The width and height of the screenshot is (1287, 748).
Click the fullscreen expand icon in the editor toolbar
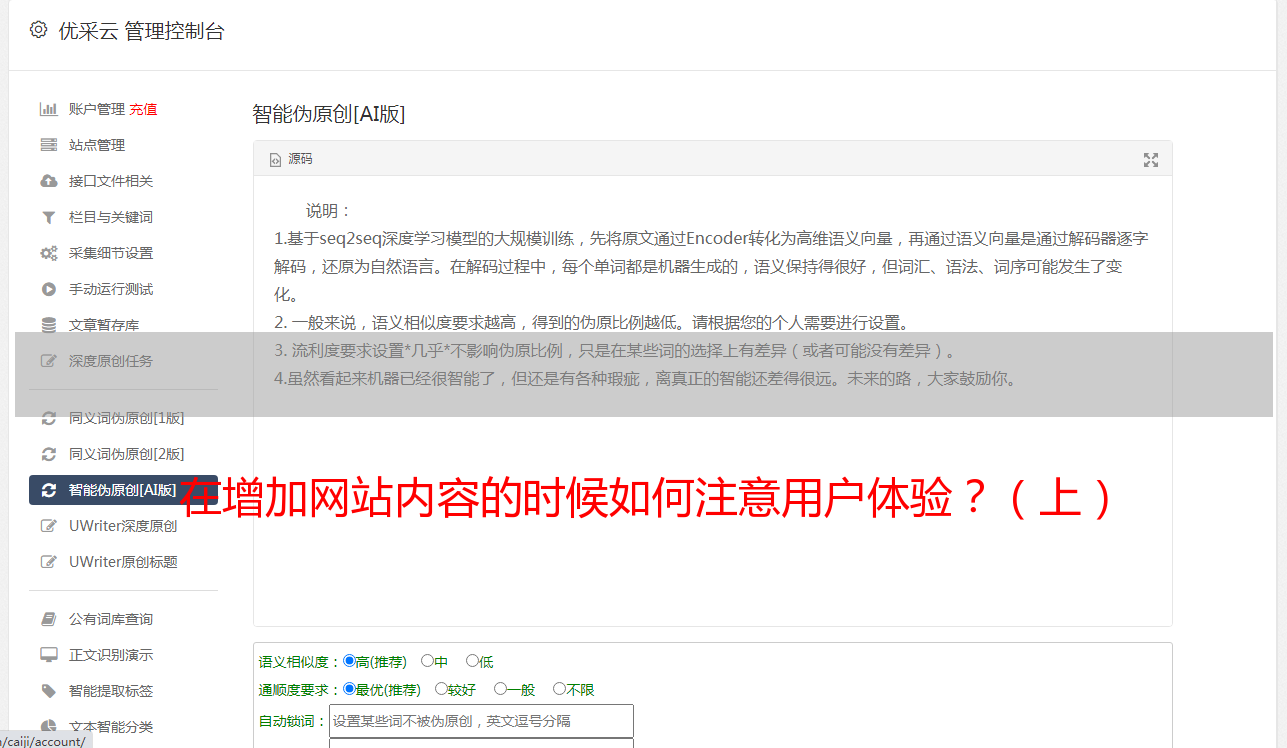1151,160
